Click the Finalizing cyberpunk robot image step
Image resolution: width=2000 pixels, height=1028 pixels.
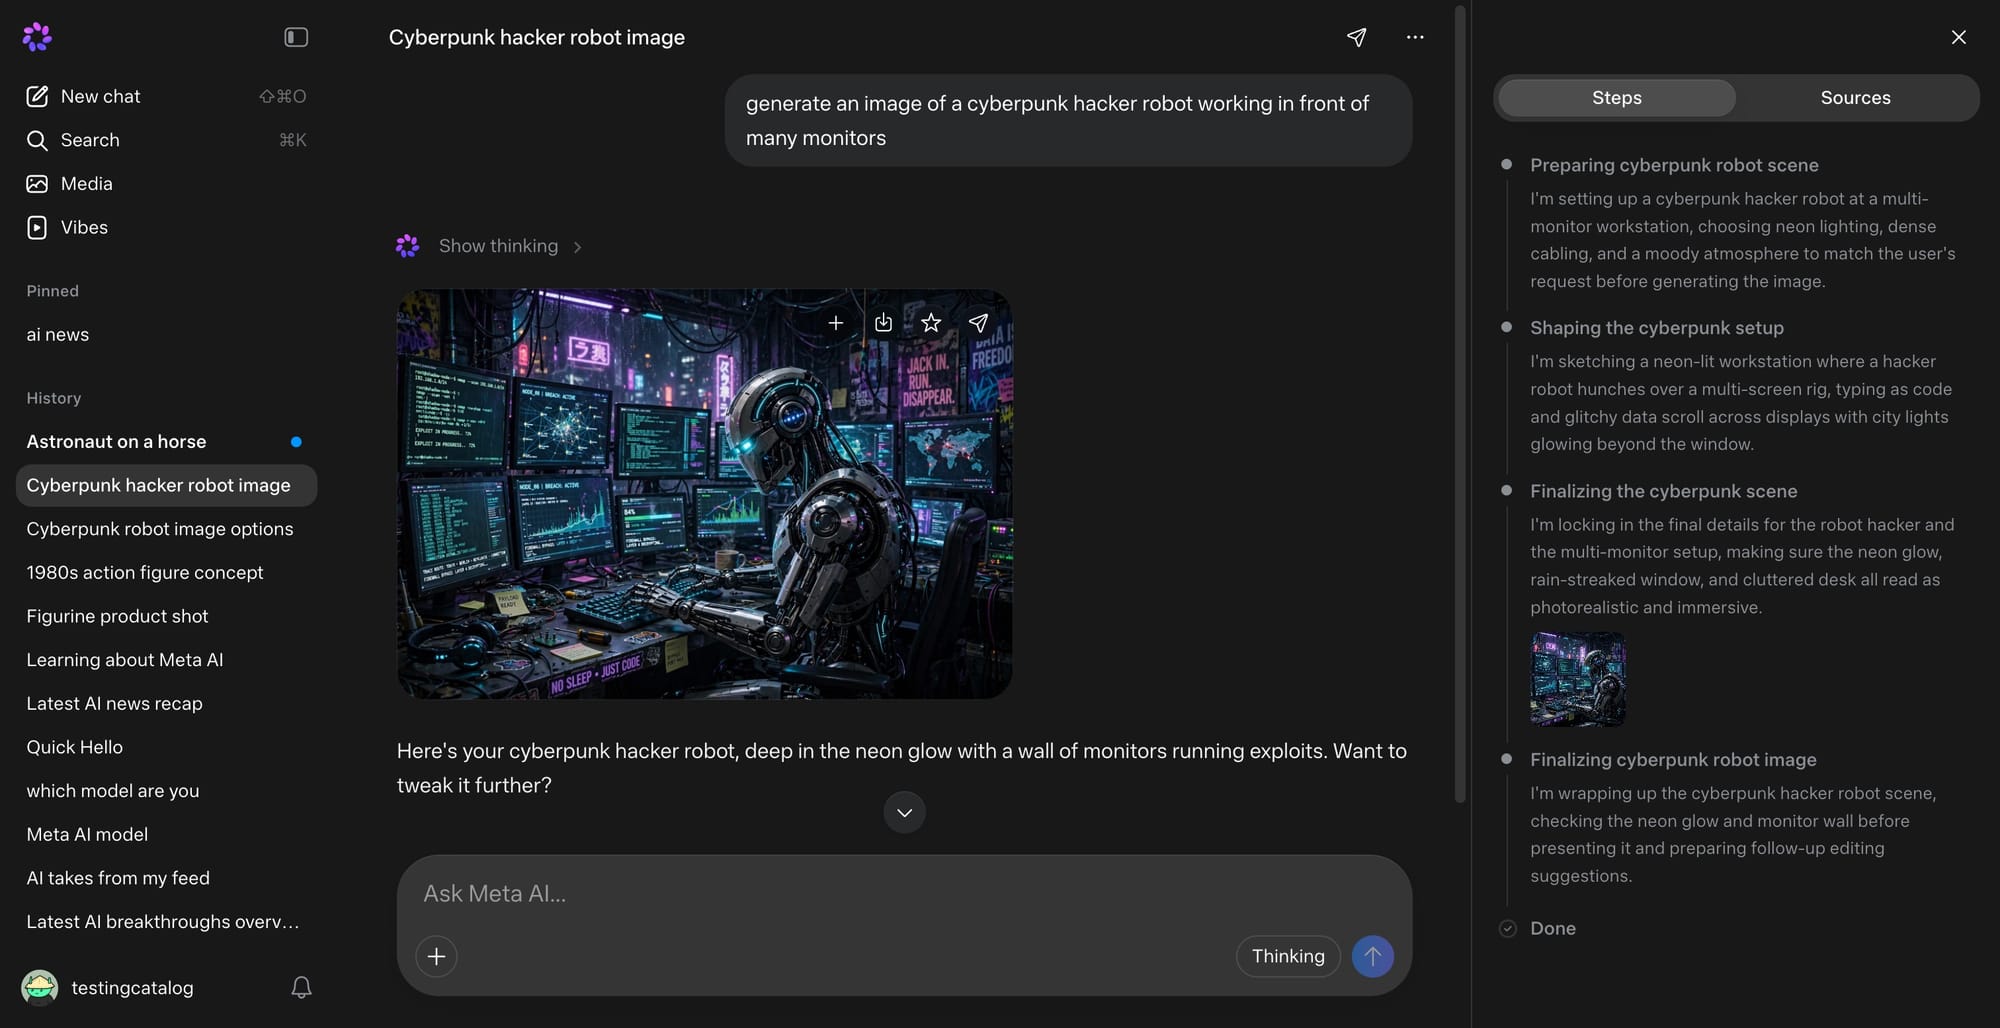(x=1673, y=760)
